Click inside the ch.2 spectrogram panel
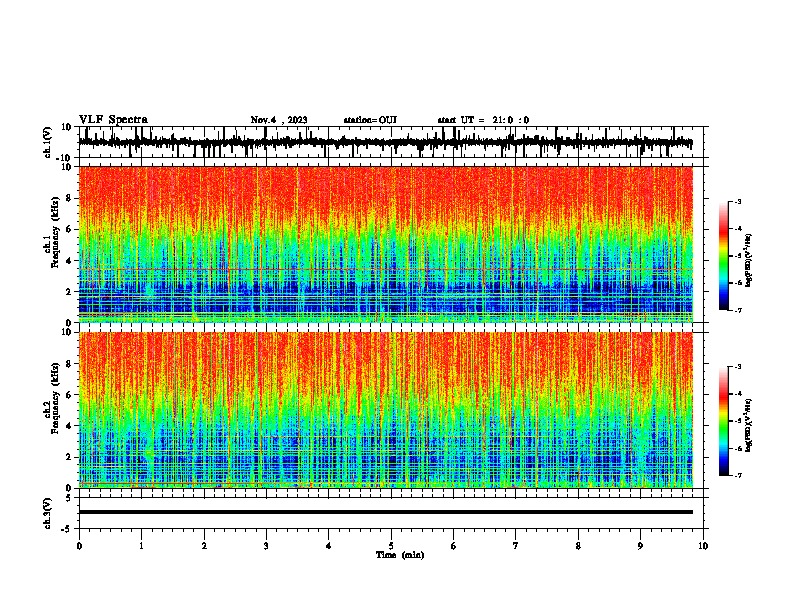792x612 pixels. 386,410
